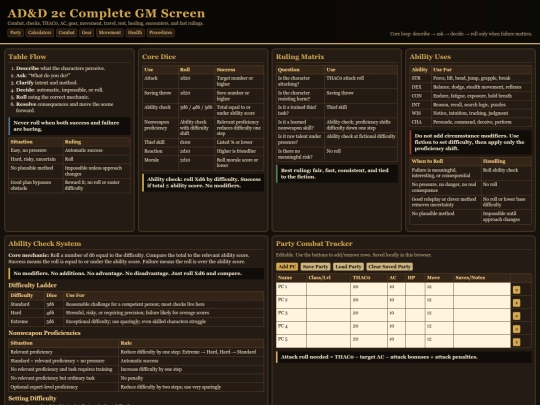Click the 'Optional expert-level proficiency' row
540x405 pixels.
136,387
